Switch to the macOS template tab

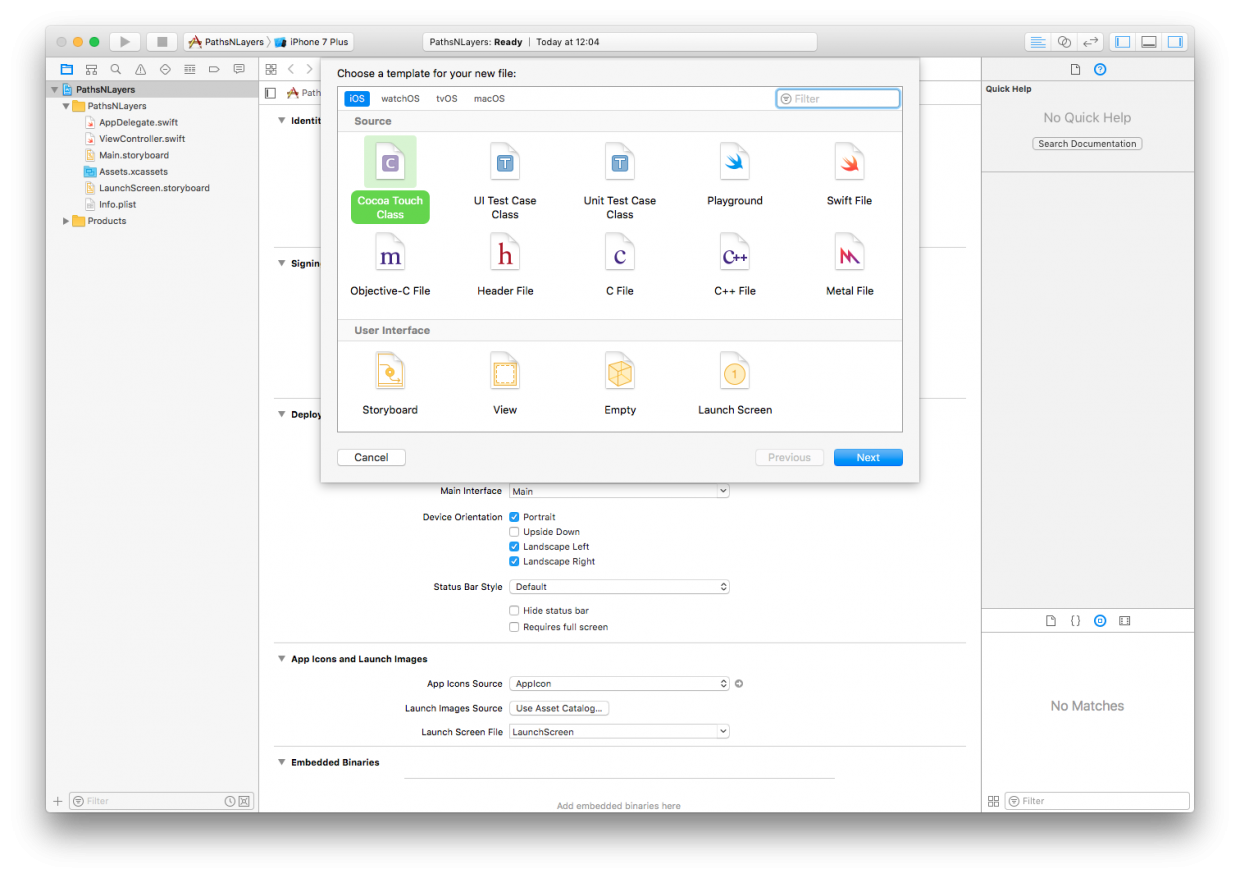click(489, 99)
